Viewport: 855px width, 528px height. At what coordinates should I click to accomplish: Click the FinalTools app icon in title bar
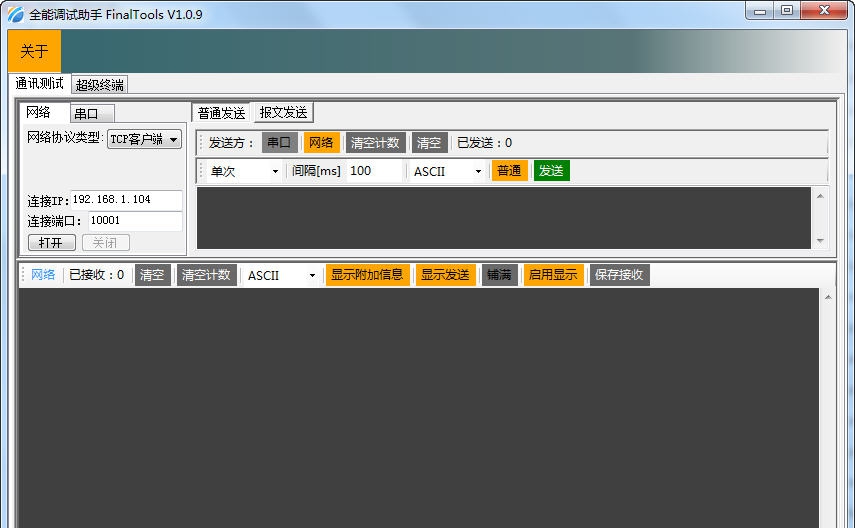point(15,14)
